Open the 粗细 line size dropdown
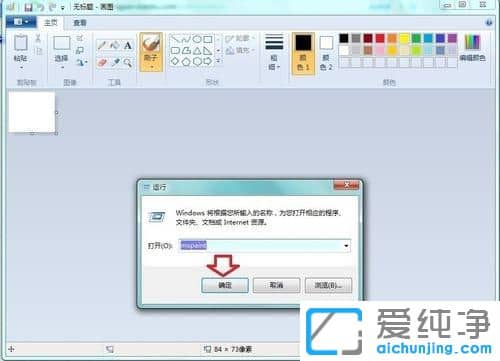This screenshot has height=361, width=500. point(274,52)
